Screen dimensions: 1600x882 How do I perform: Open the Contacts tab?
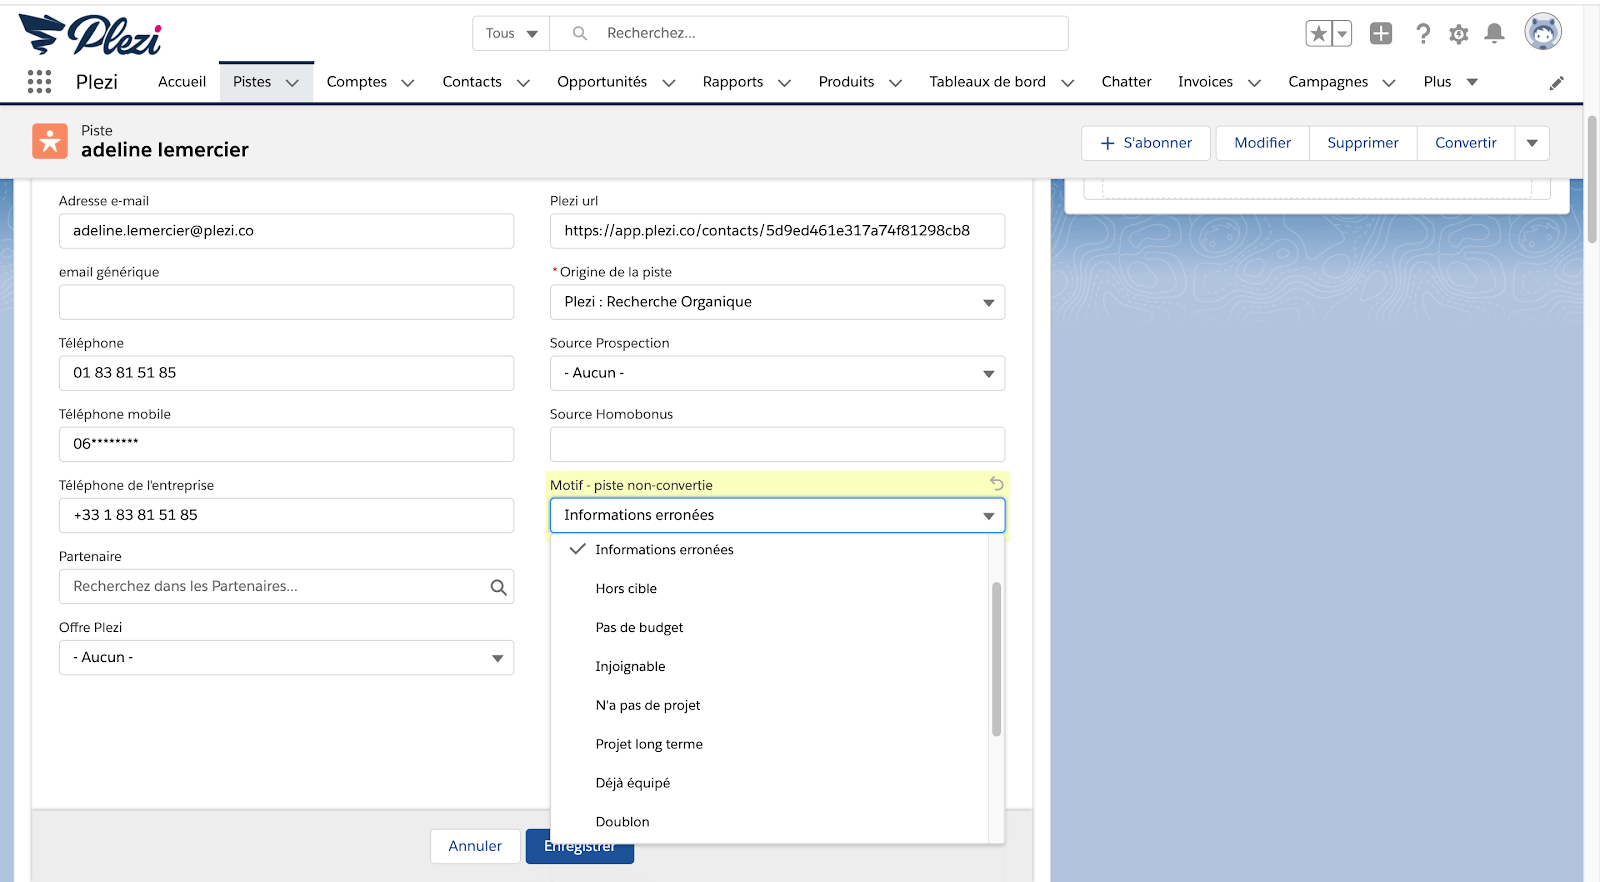pos(472,82)
